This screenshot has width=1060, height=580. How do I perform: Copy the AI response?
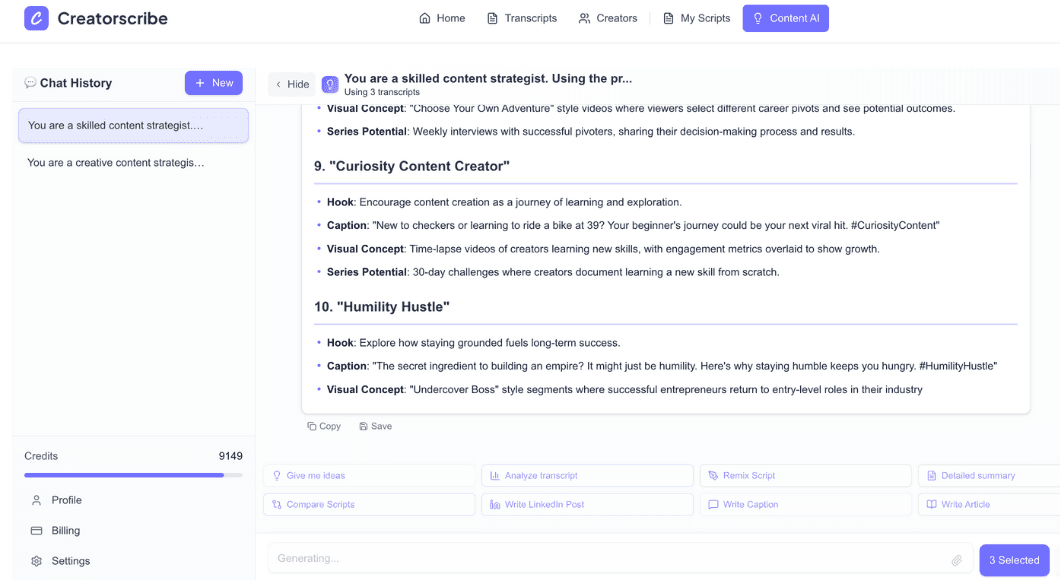324,426
